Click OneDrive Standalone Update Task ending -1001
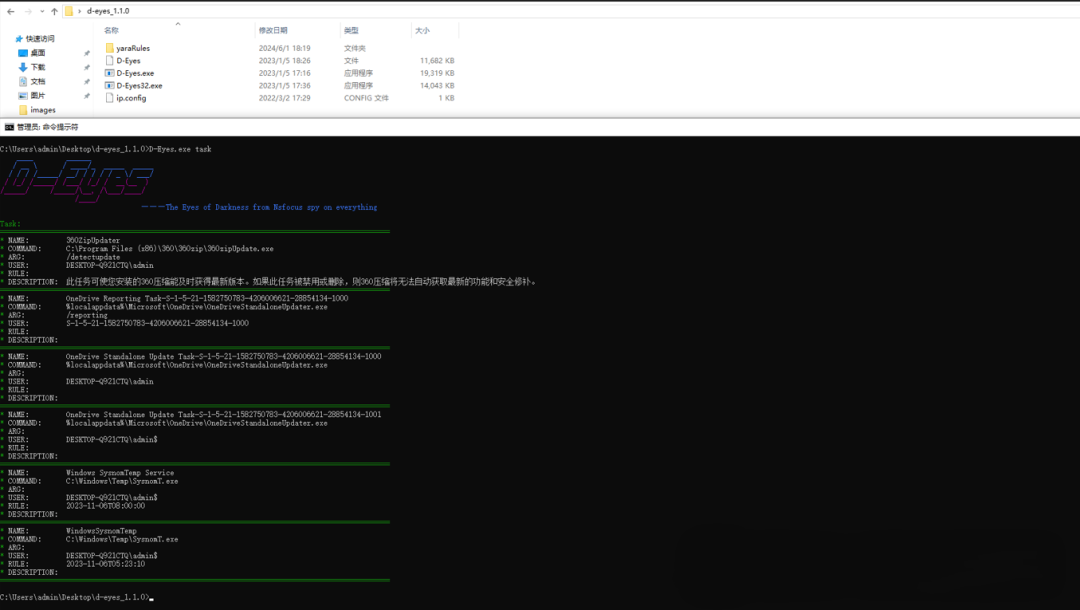1080x610 pixels. 223,414
